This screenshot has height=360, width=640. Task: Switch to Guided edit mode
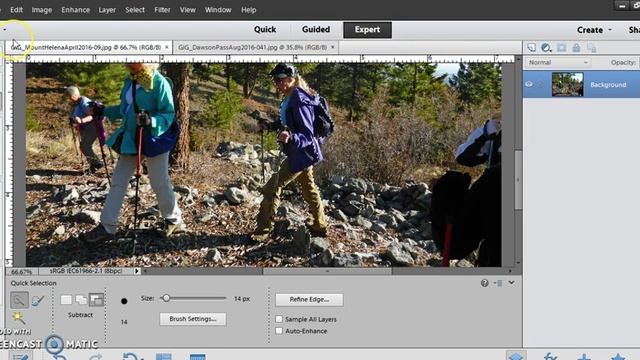316,29
